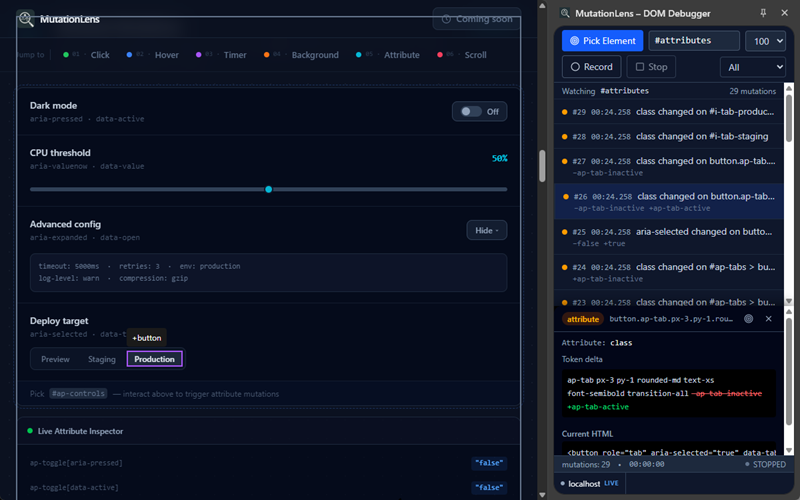This screenshot has height=500, width=800.
Task: Jump to the Attribute section
Action: [x=388, y=55]
